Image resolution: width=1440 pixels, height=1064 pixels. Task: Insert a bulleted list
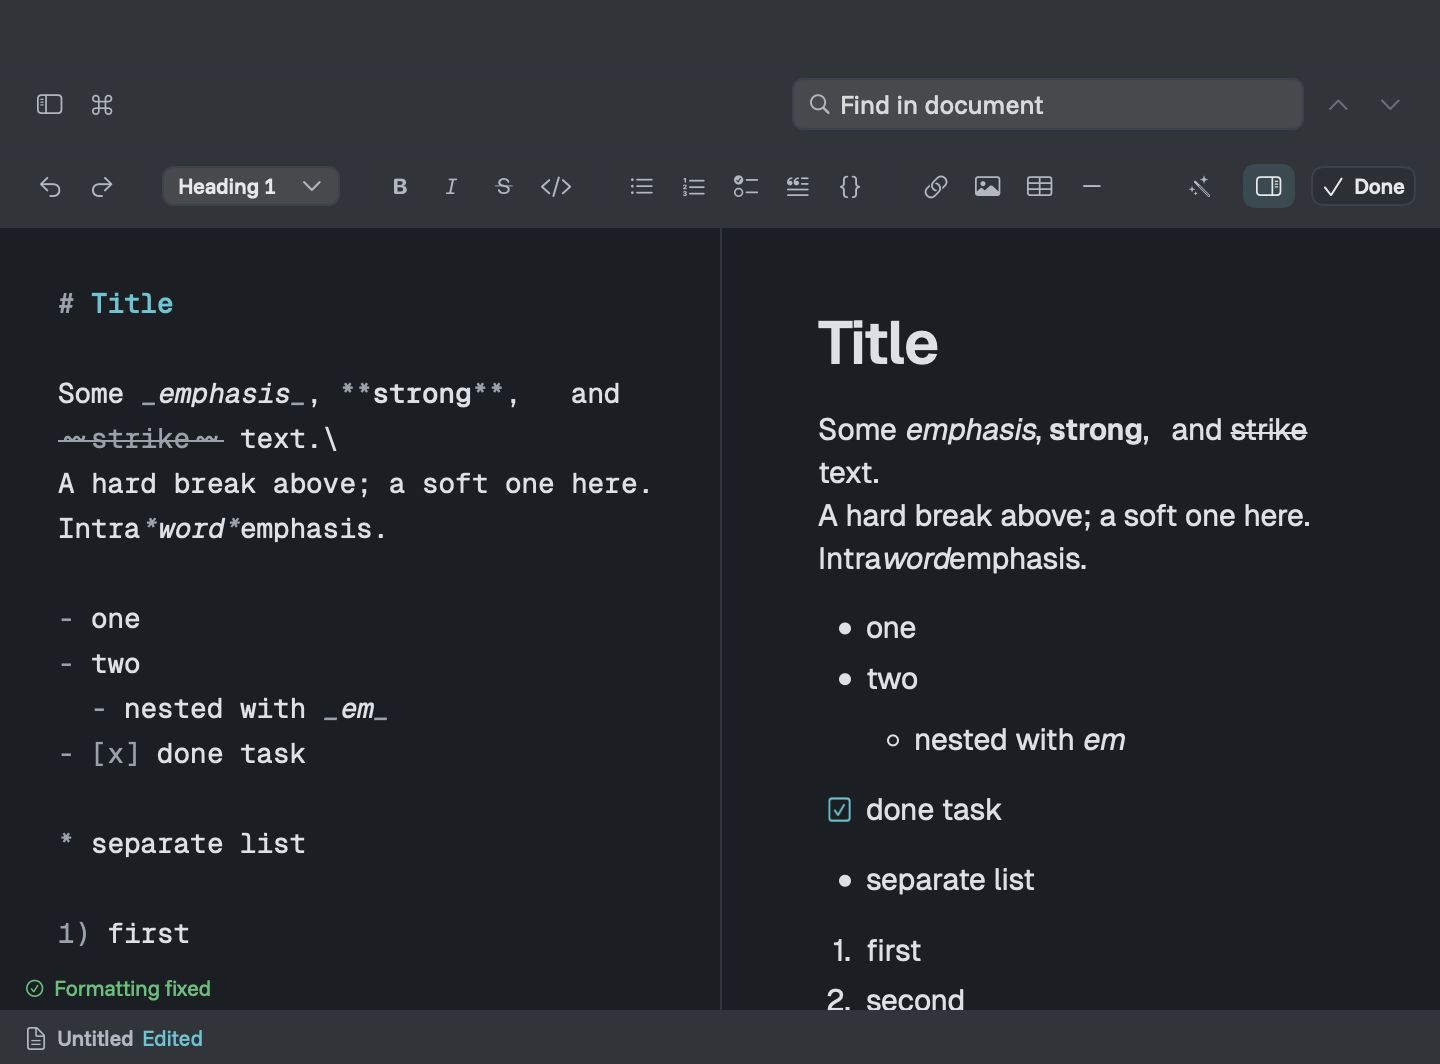click(642, 187)
